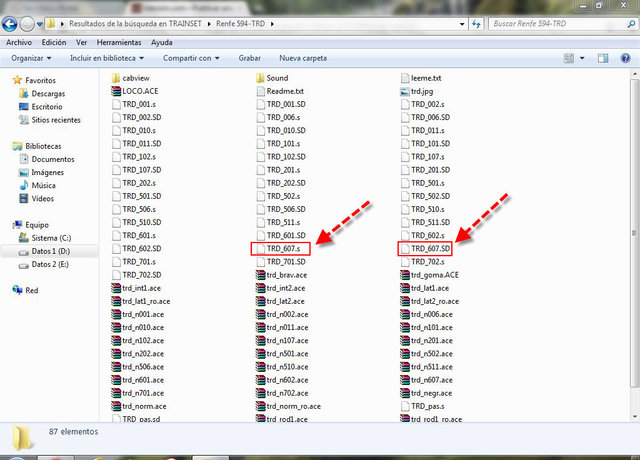Select the Datos 1 (D:) drive
The width and height of the screenshot is (640, 460).
pos(54,252)
